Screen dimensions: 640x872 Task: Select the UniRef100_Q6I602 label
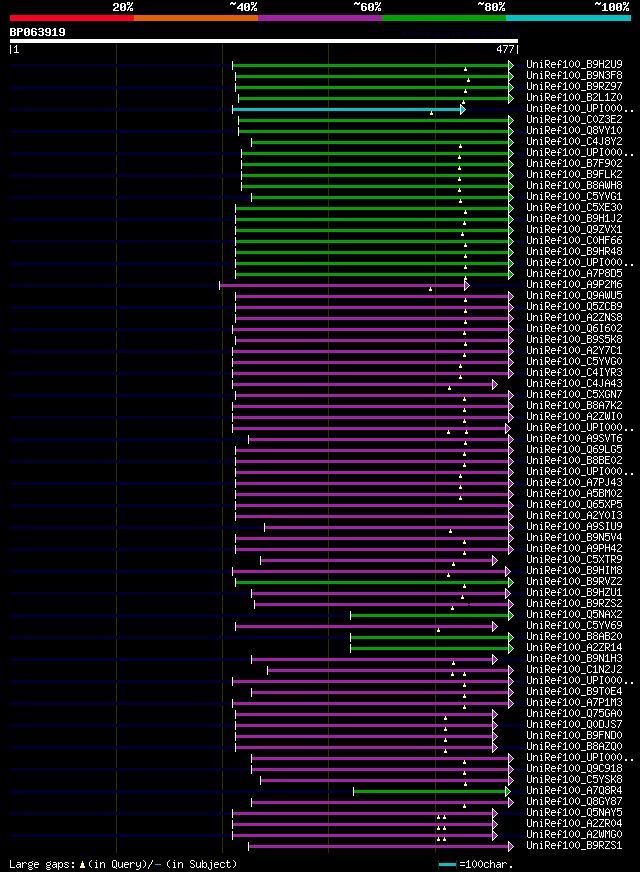pos(574,329)
